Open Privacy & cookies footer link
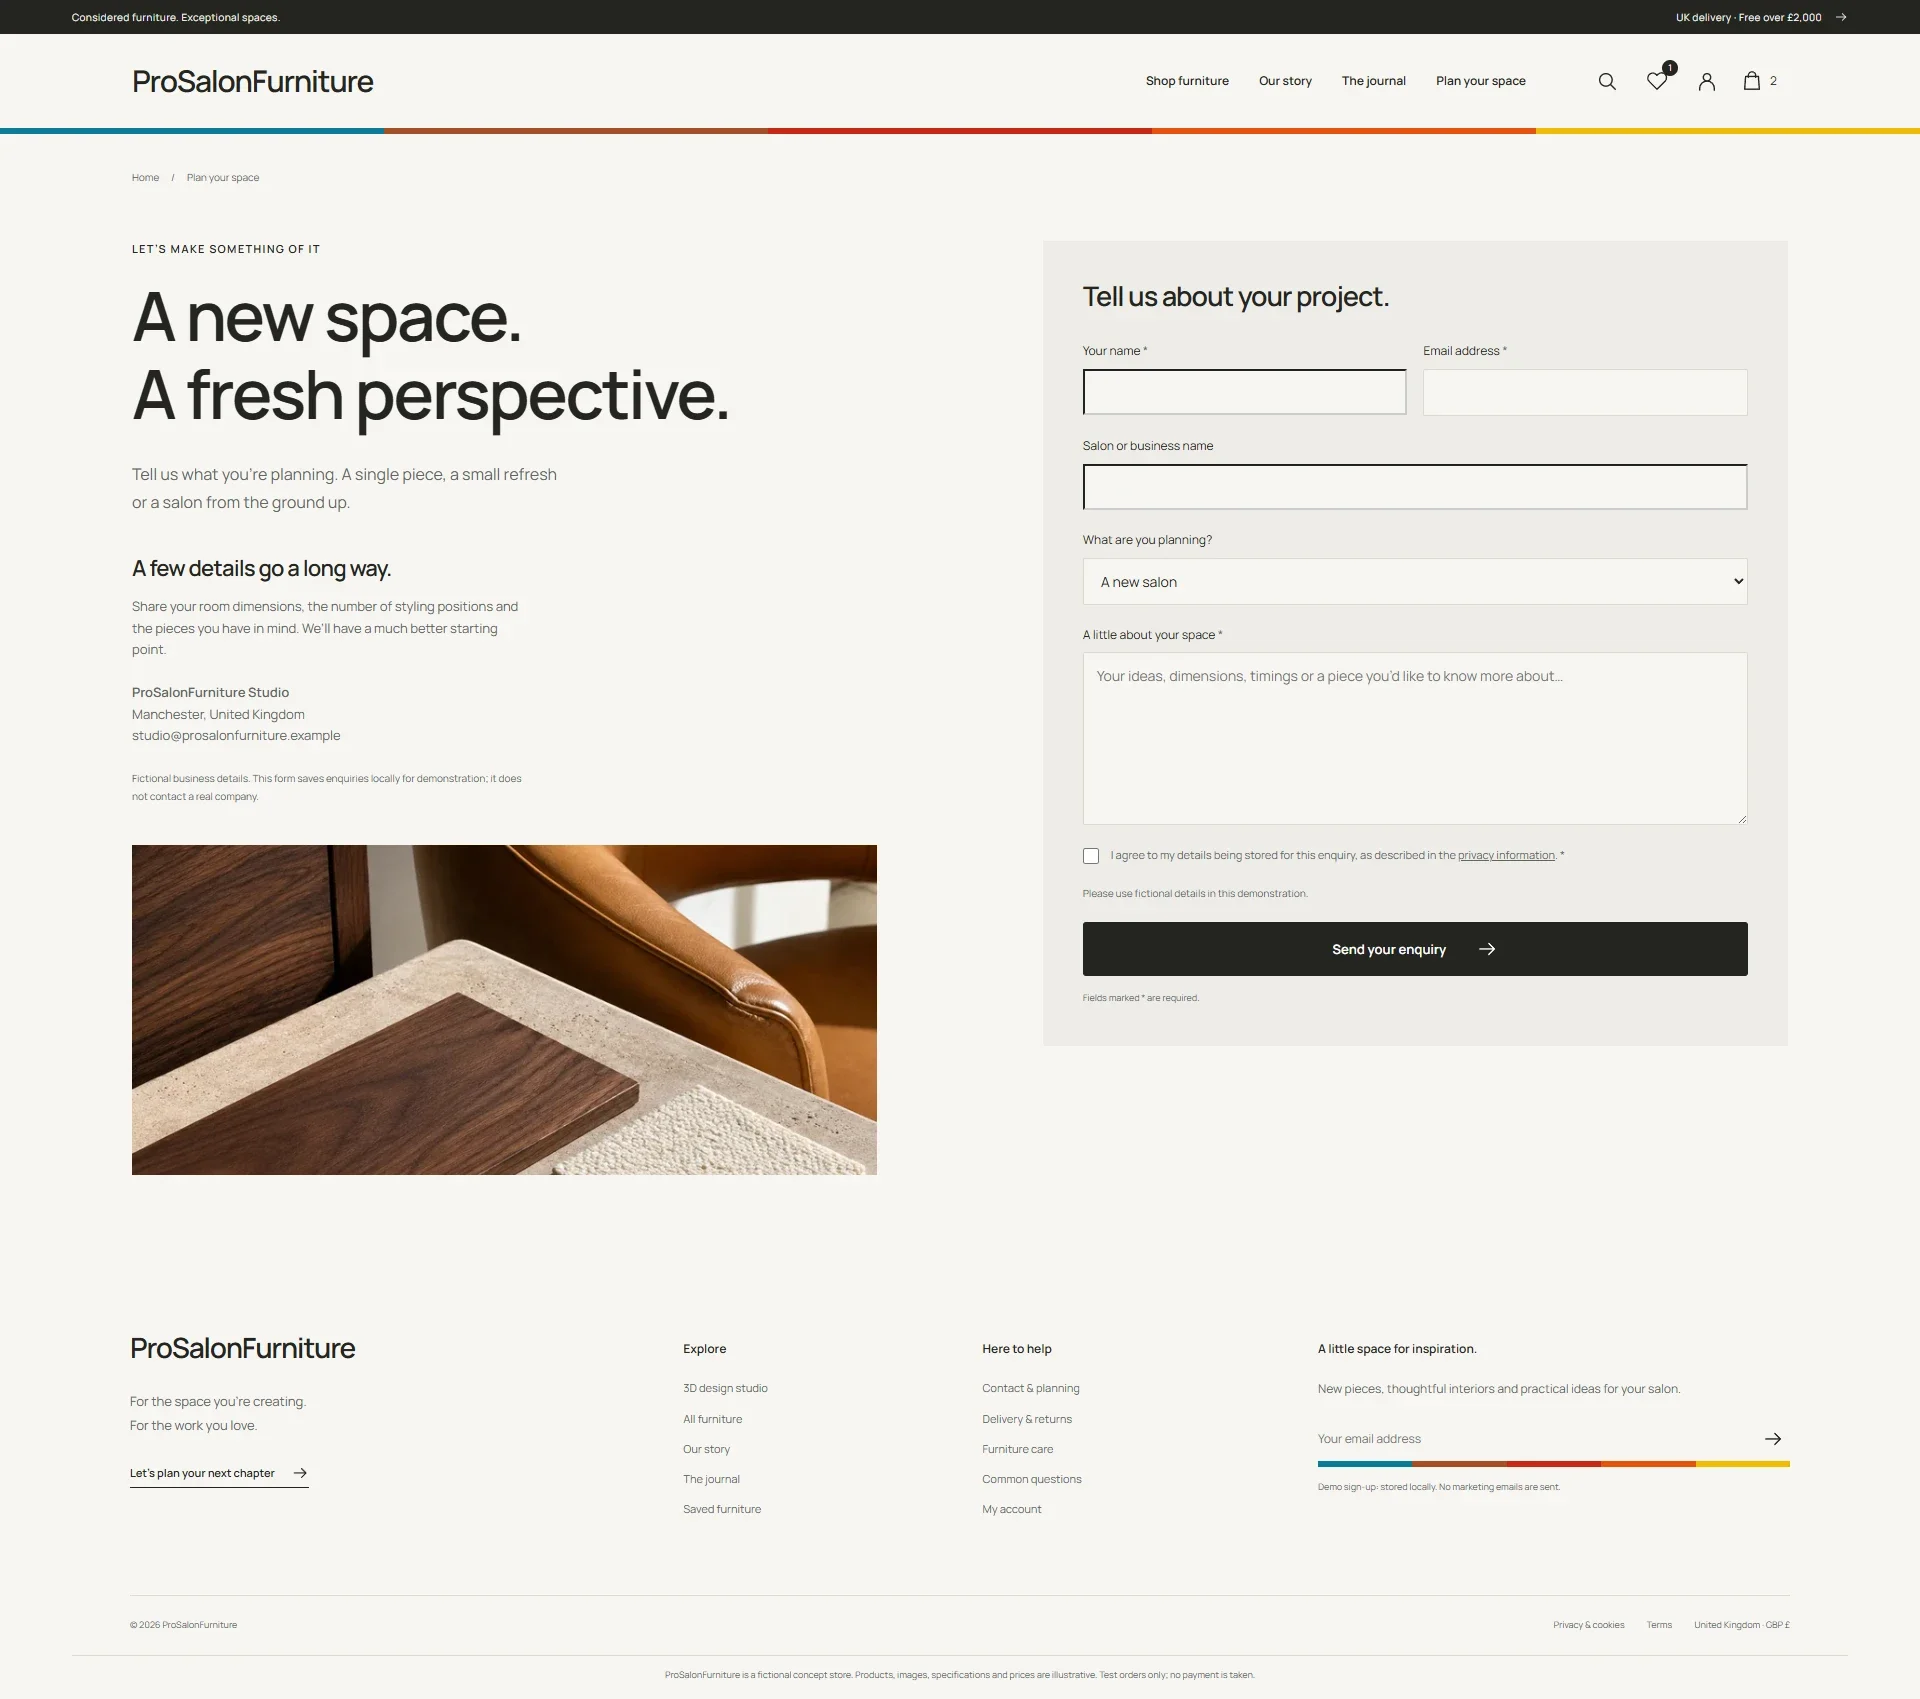The width and height of the screenshot is (1920, 1699). pyautogui.click(x=1588, y=1625)
